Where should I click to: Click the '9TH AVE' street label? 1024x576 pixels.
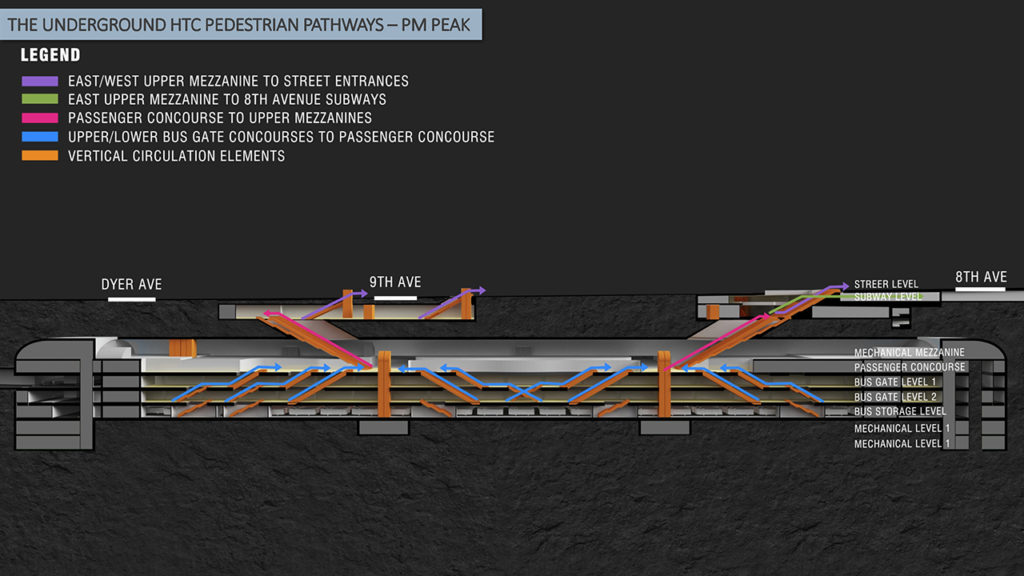(395, 282)
